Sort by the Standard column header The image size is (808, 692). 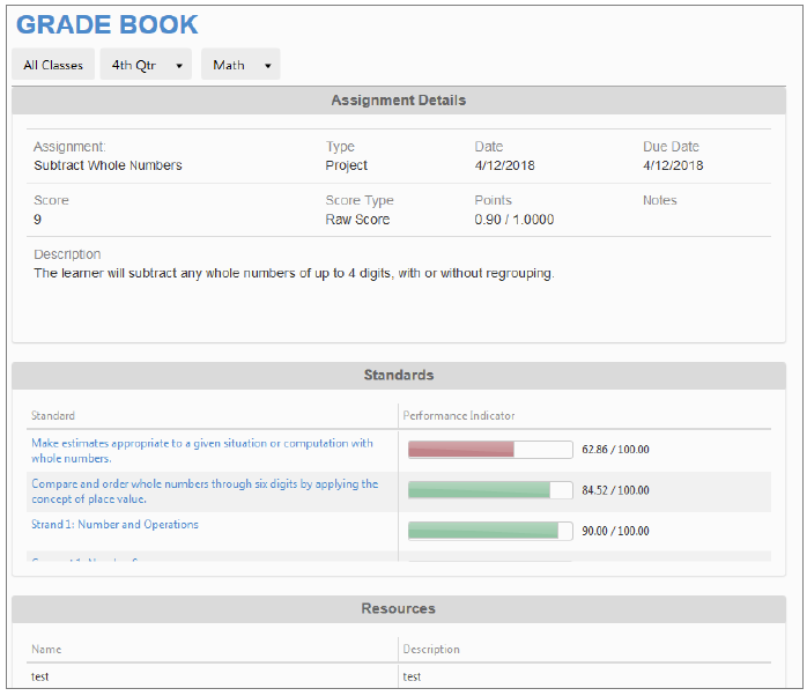point(53,415)
